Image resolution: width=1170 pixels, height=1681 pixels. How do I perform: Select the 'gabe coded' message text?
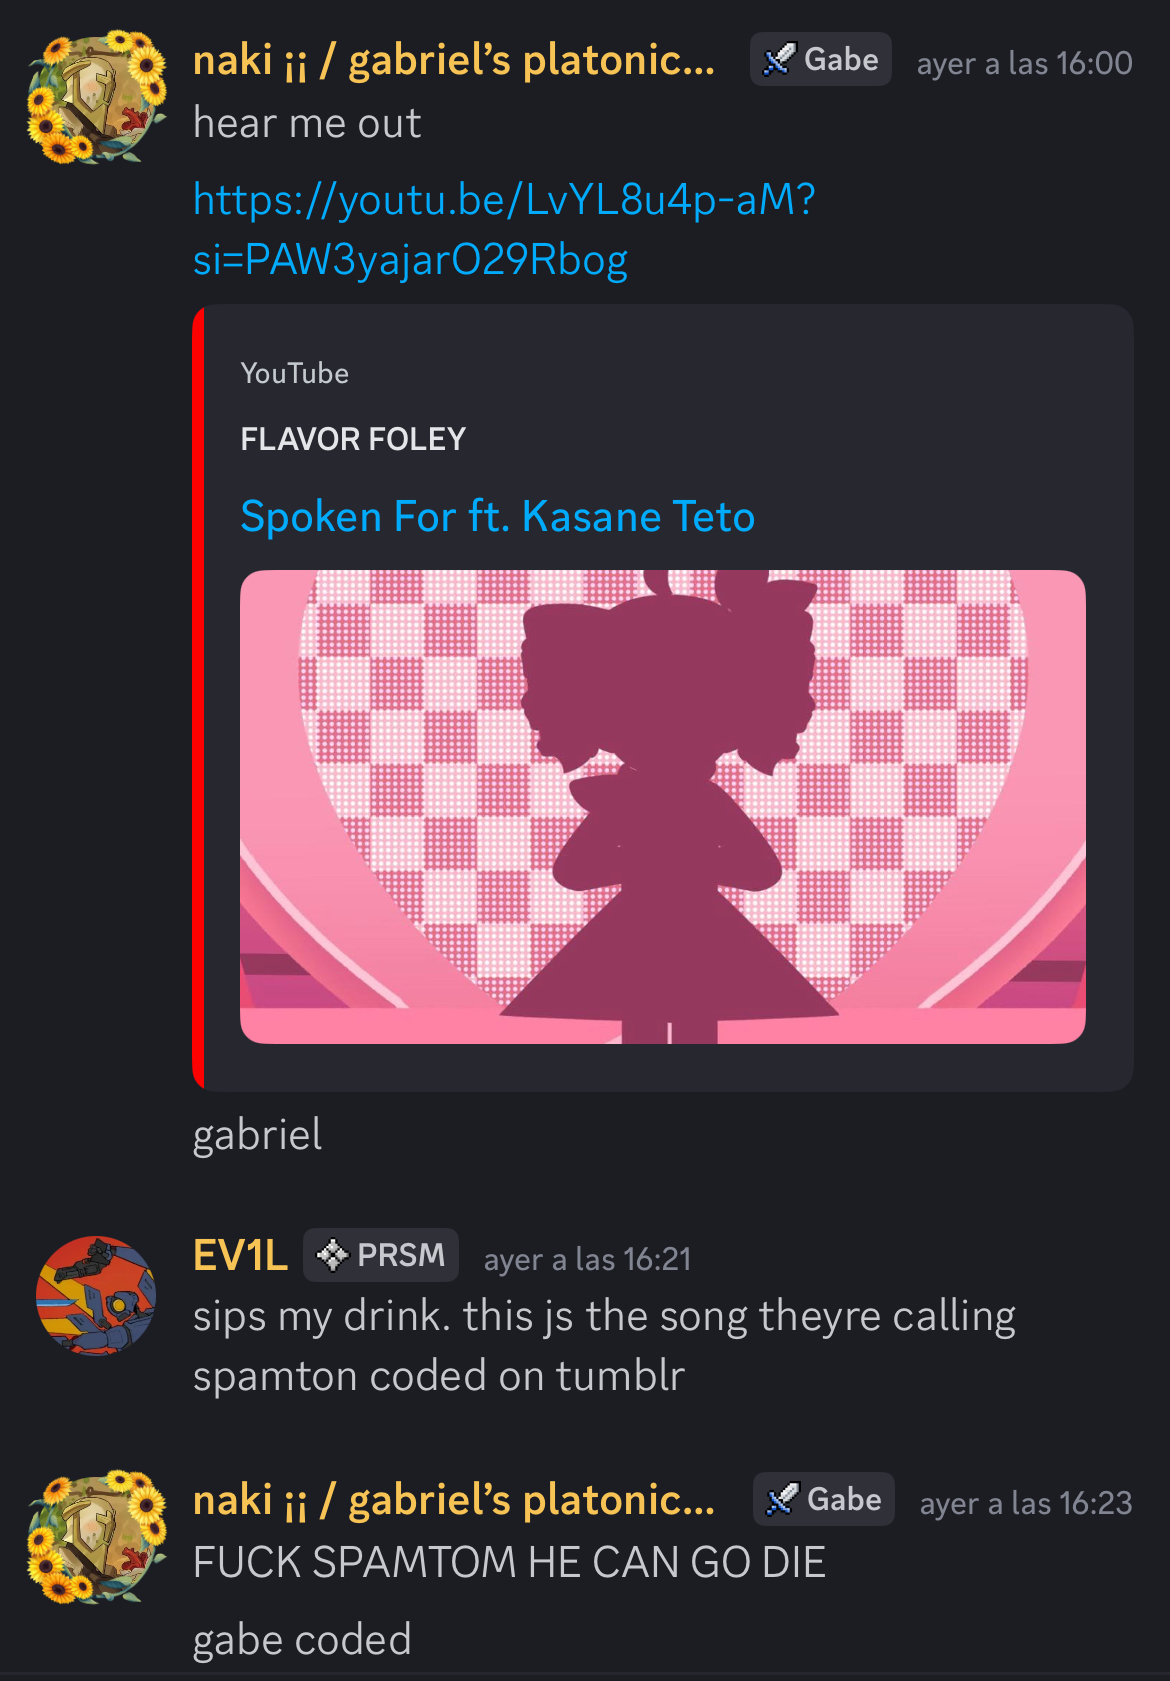click(302, 1639)
